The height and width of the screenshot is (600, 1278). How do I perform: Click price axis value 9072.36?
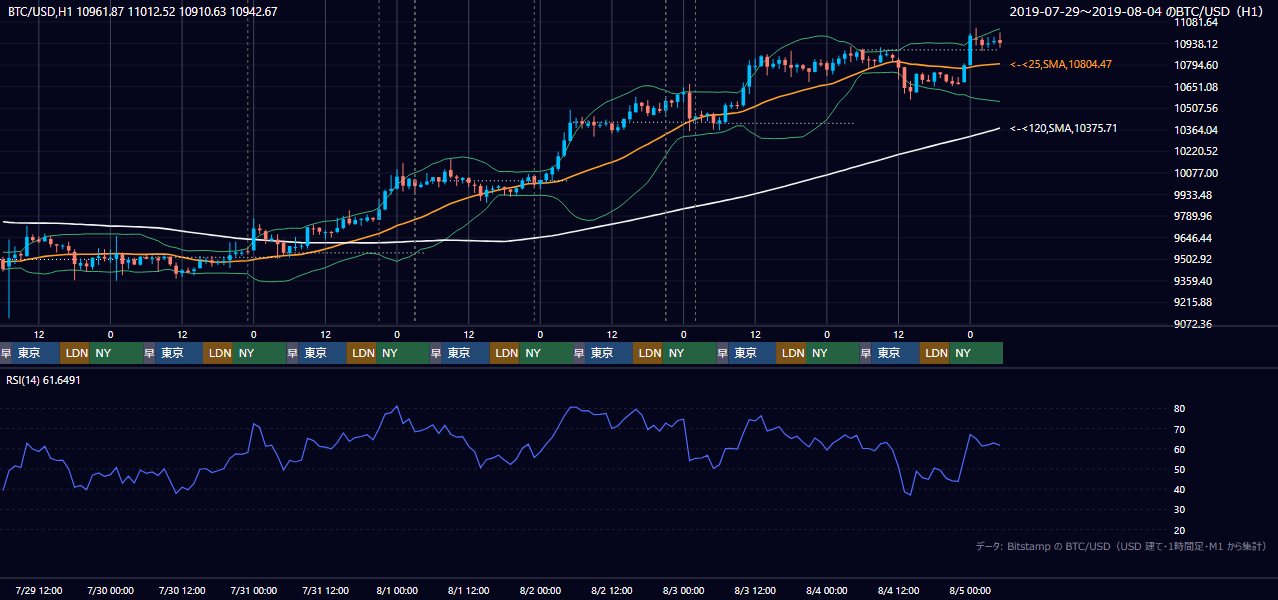pos(1196,324)
